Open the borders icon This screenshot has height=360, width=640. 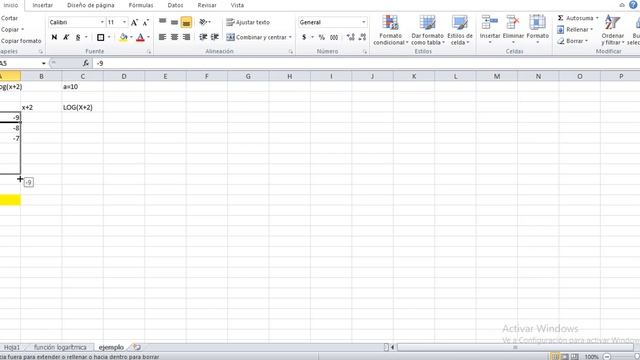point(100,37)
